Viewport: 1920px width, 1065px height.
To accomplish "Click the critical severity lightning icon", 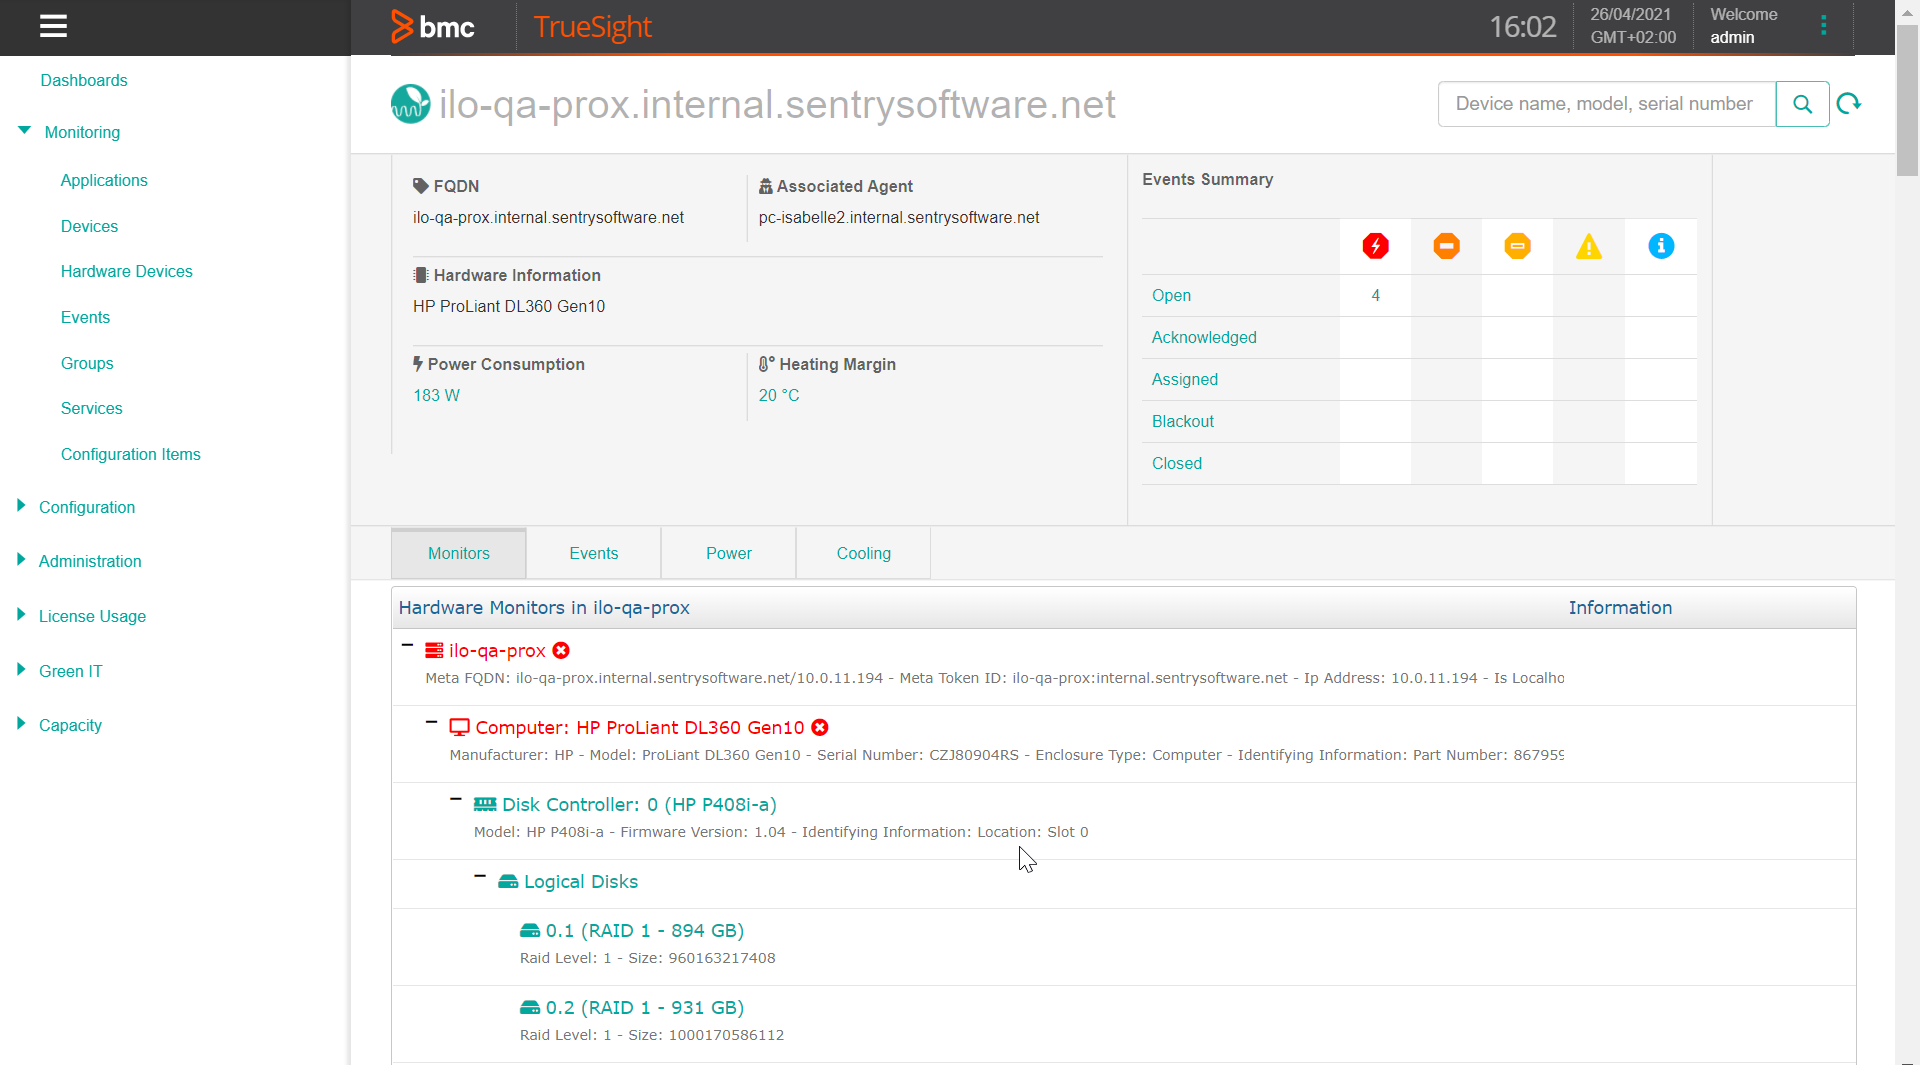I will coord(1376,246).
